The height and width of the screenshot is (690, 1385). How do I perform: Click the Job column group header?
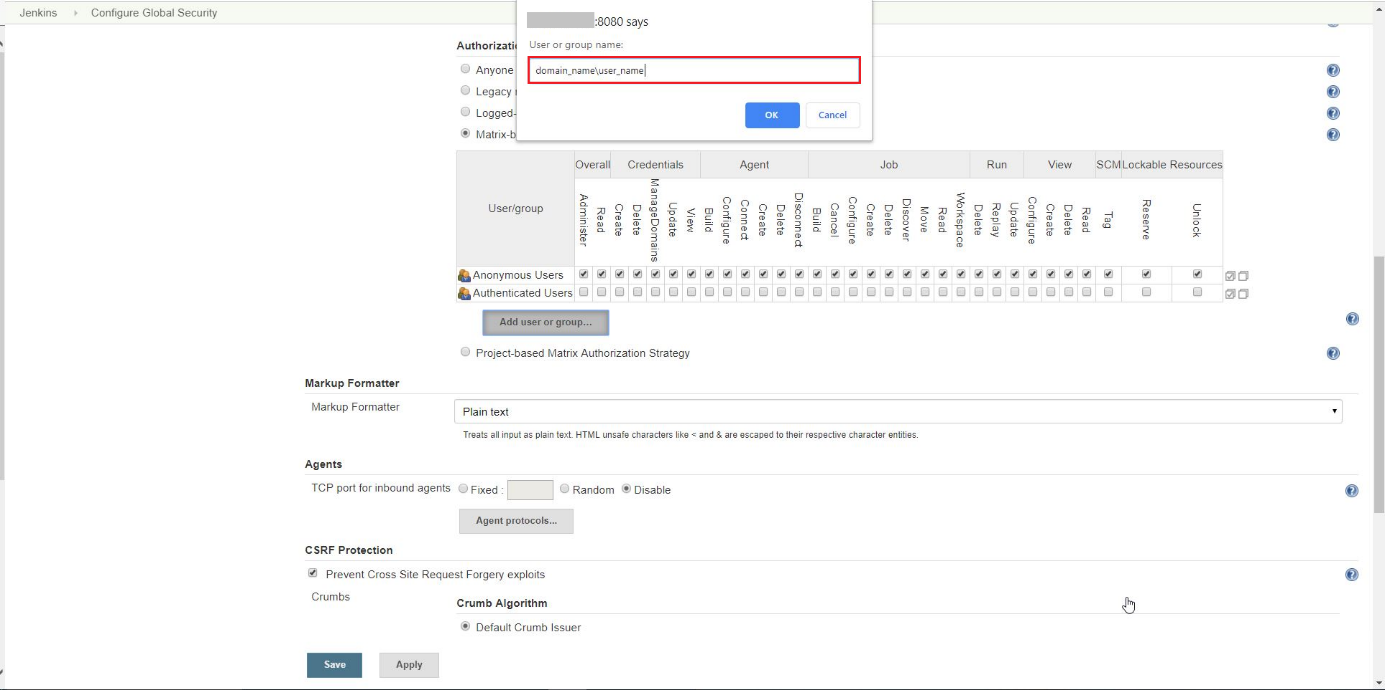[x=889, y=165]
